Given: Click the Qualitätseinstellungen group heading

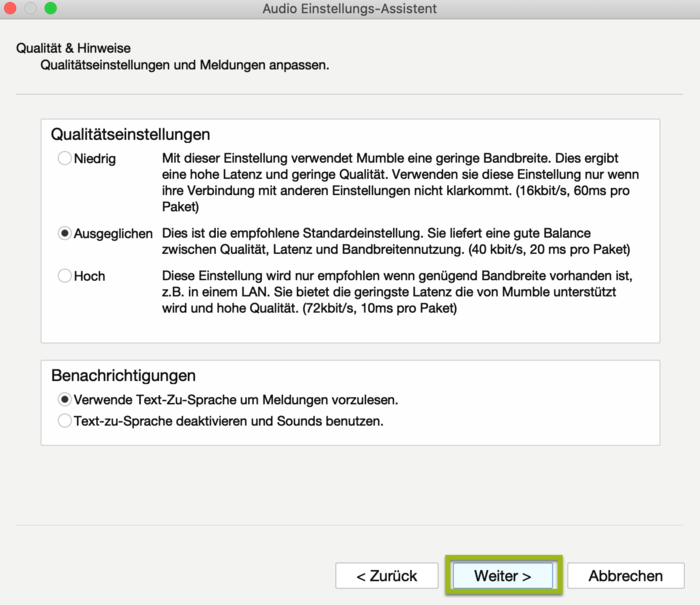Looking at the screenshot, I should tap(130, 134).
